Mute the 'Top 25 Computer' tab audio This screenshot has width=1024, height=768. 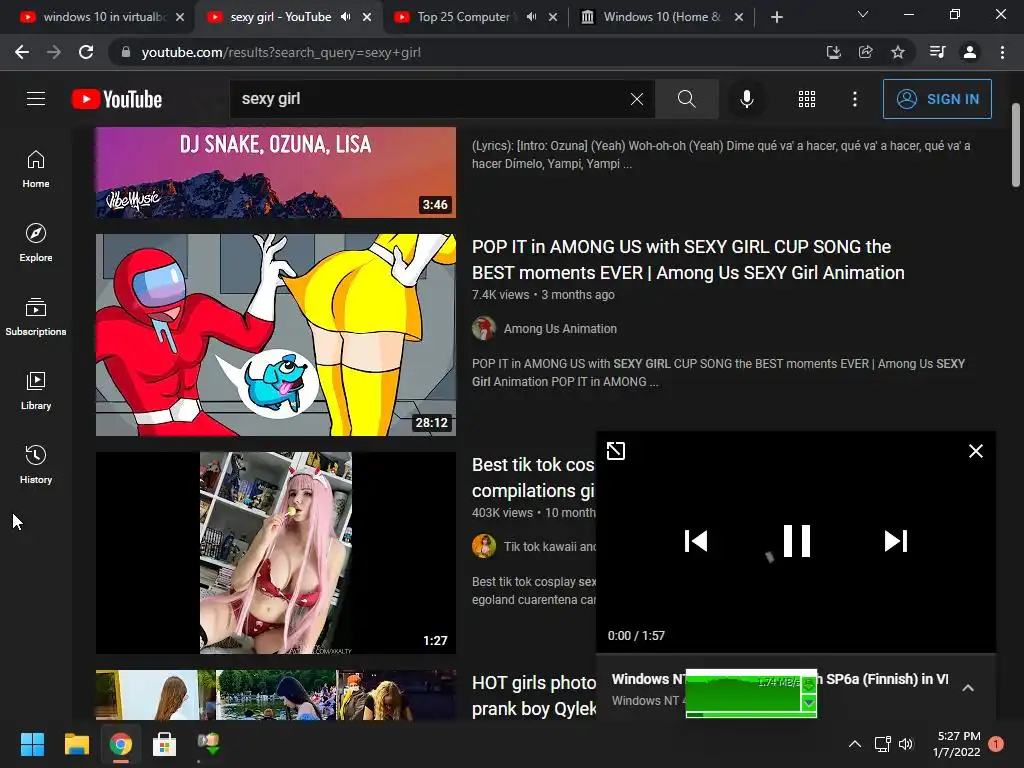click(532, 17)
